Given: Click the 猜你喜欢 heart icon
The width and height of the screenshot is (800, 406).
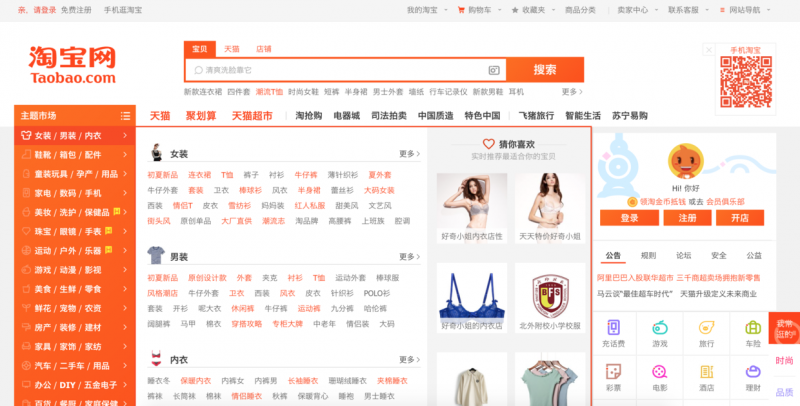Looking at the screenshot, I should coord(488,144).
